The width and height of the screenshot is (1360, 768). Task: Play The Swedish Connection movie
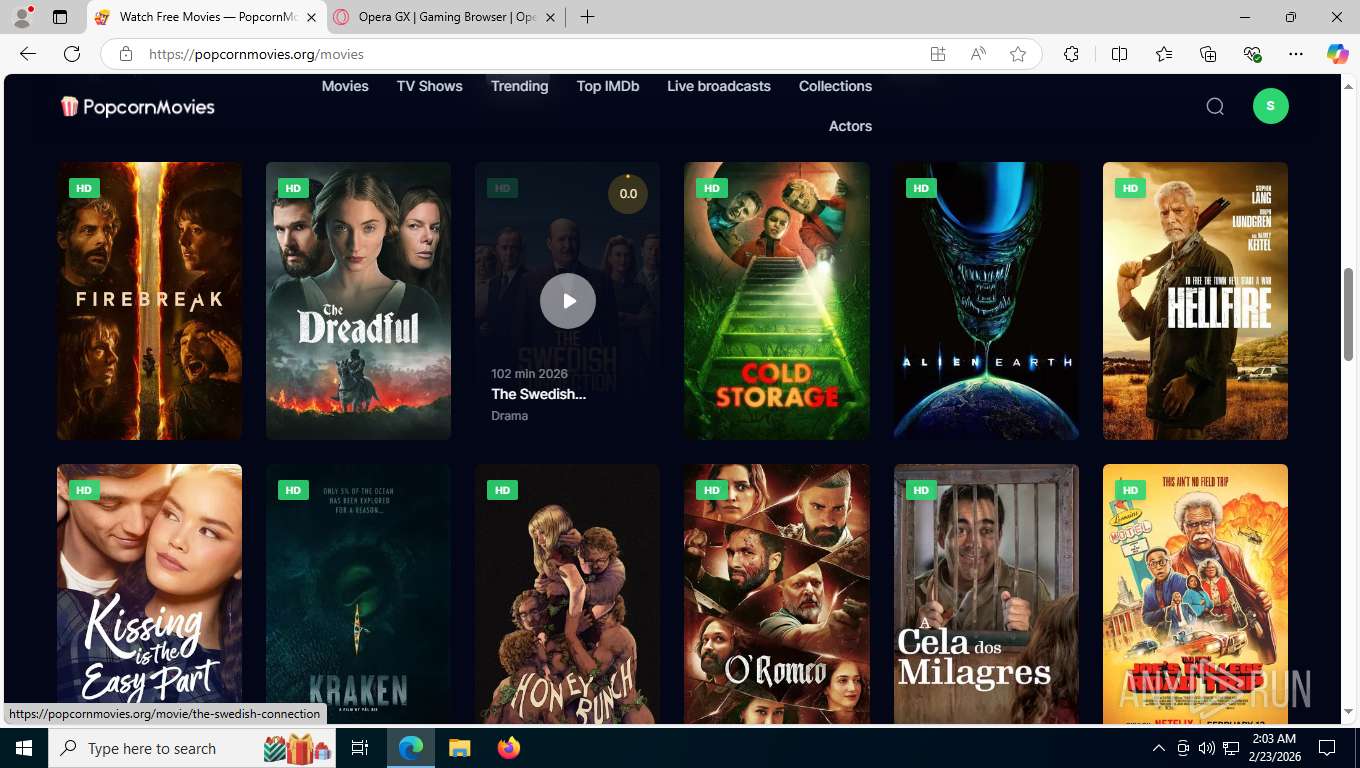pos(568,301)
